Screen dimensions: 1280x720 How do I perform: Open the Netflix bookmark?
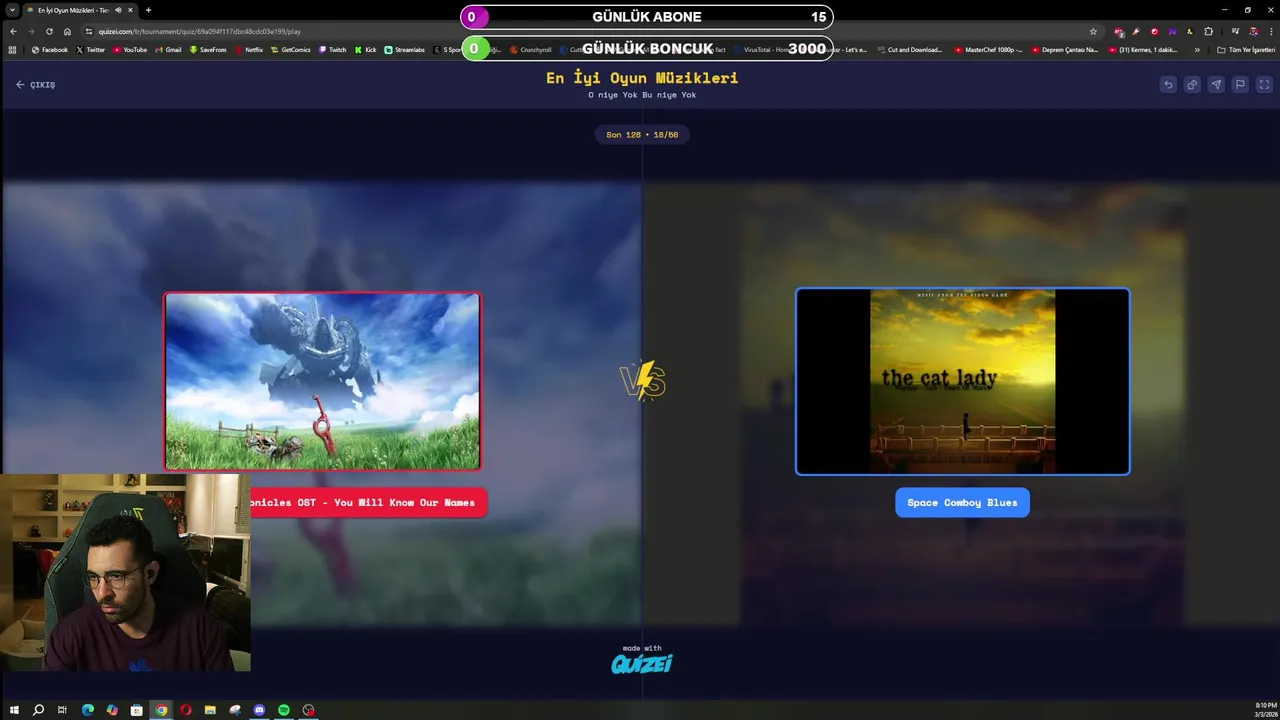coord(249,49)
